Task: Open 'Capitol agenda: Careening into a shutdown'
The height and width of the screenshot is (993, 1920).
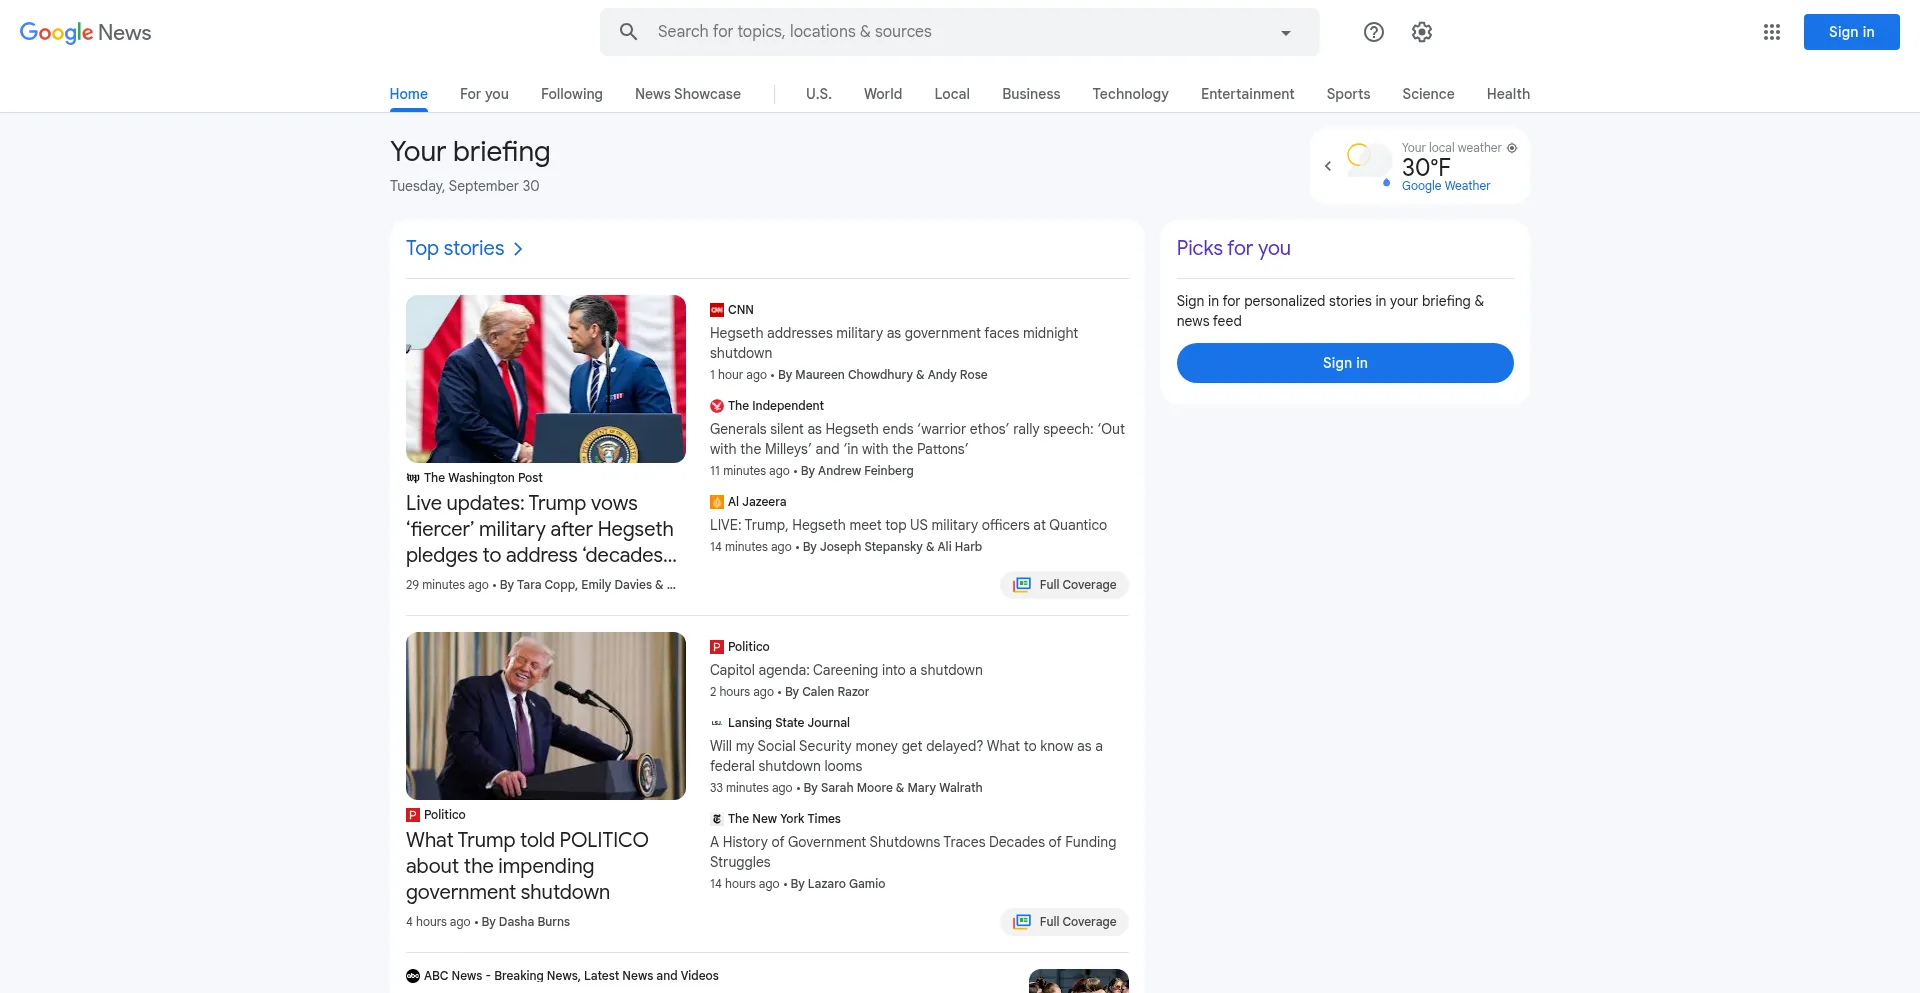Action: click(846, 670)
